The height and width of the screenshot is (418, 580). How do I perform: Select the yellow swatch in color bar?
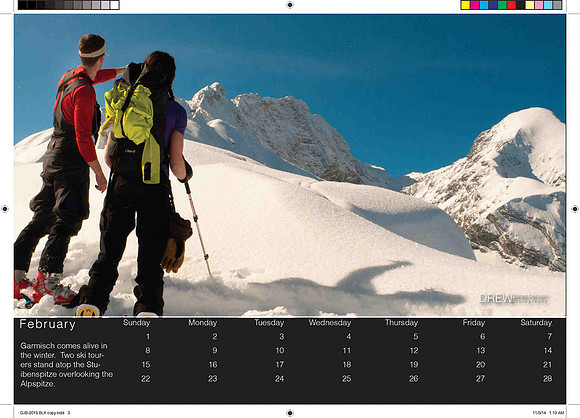click(x=466, y=5)
